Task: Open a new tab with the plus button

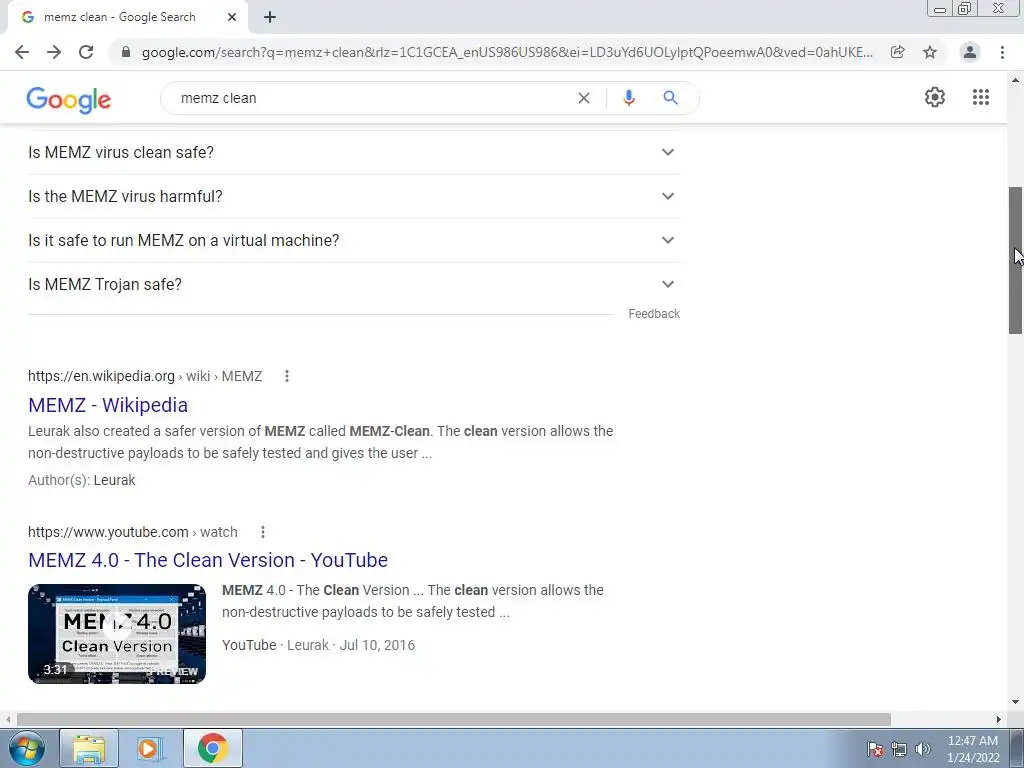Action: point(270,17)
